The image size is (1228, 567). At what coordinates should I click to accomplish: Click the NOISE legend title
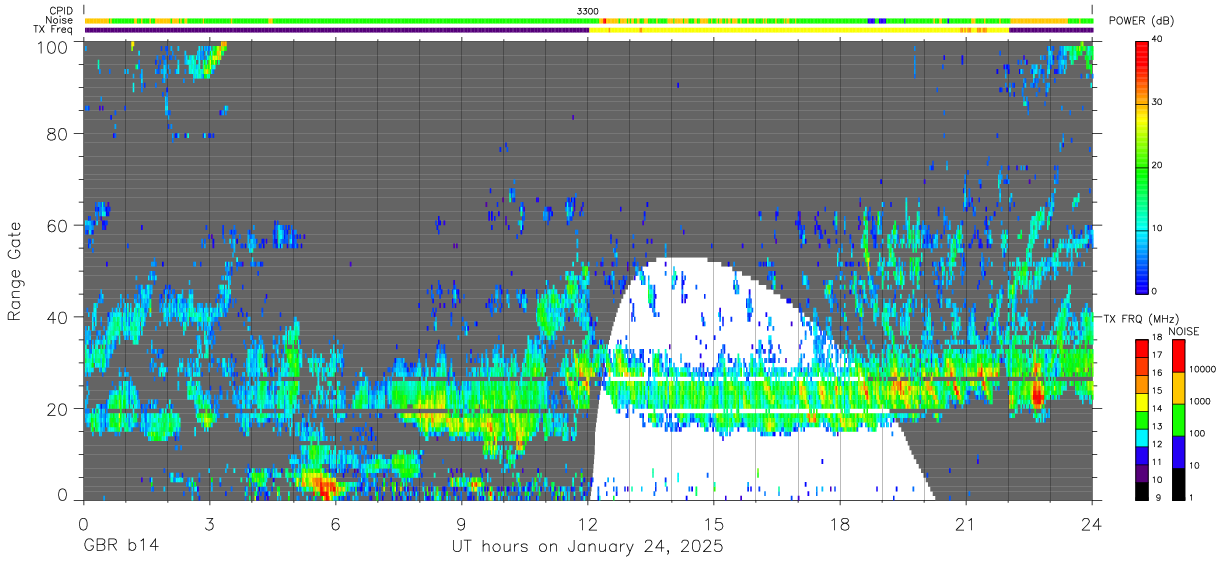(1183, 331)
